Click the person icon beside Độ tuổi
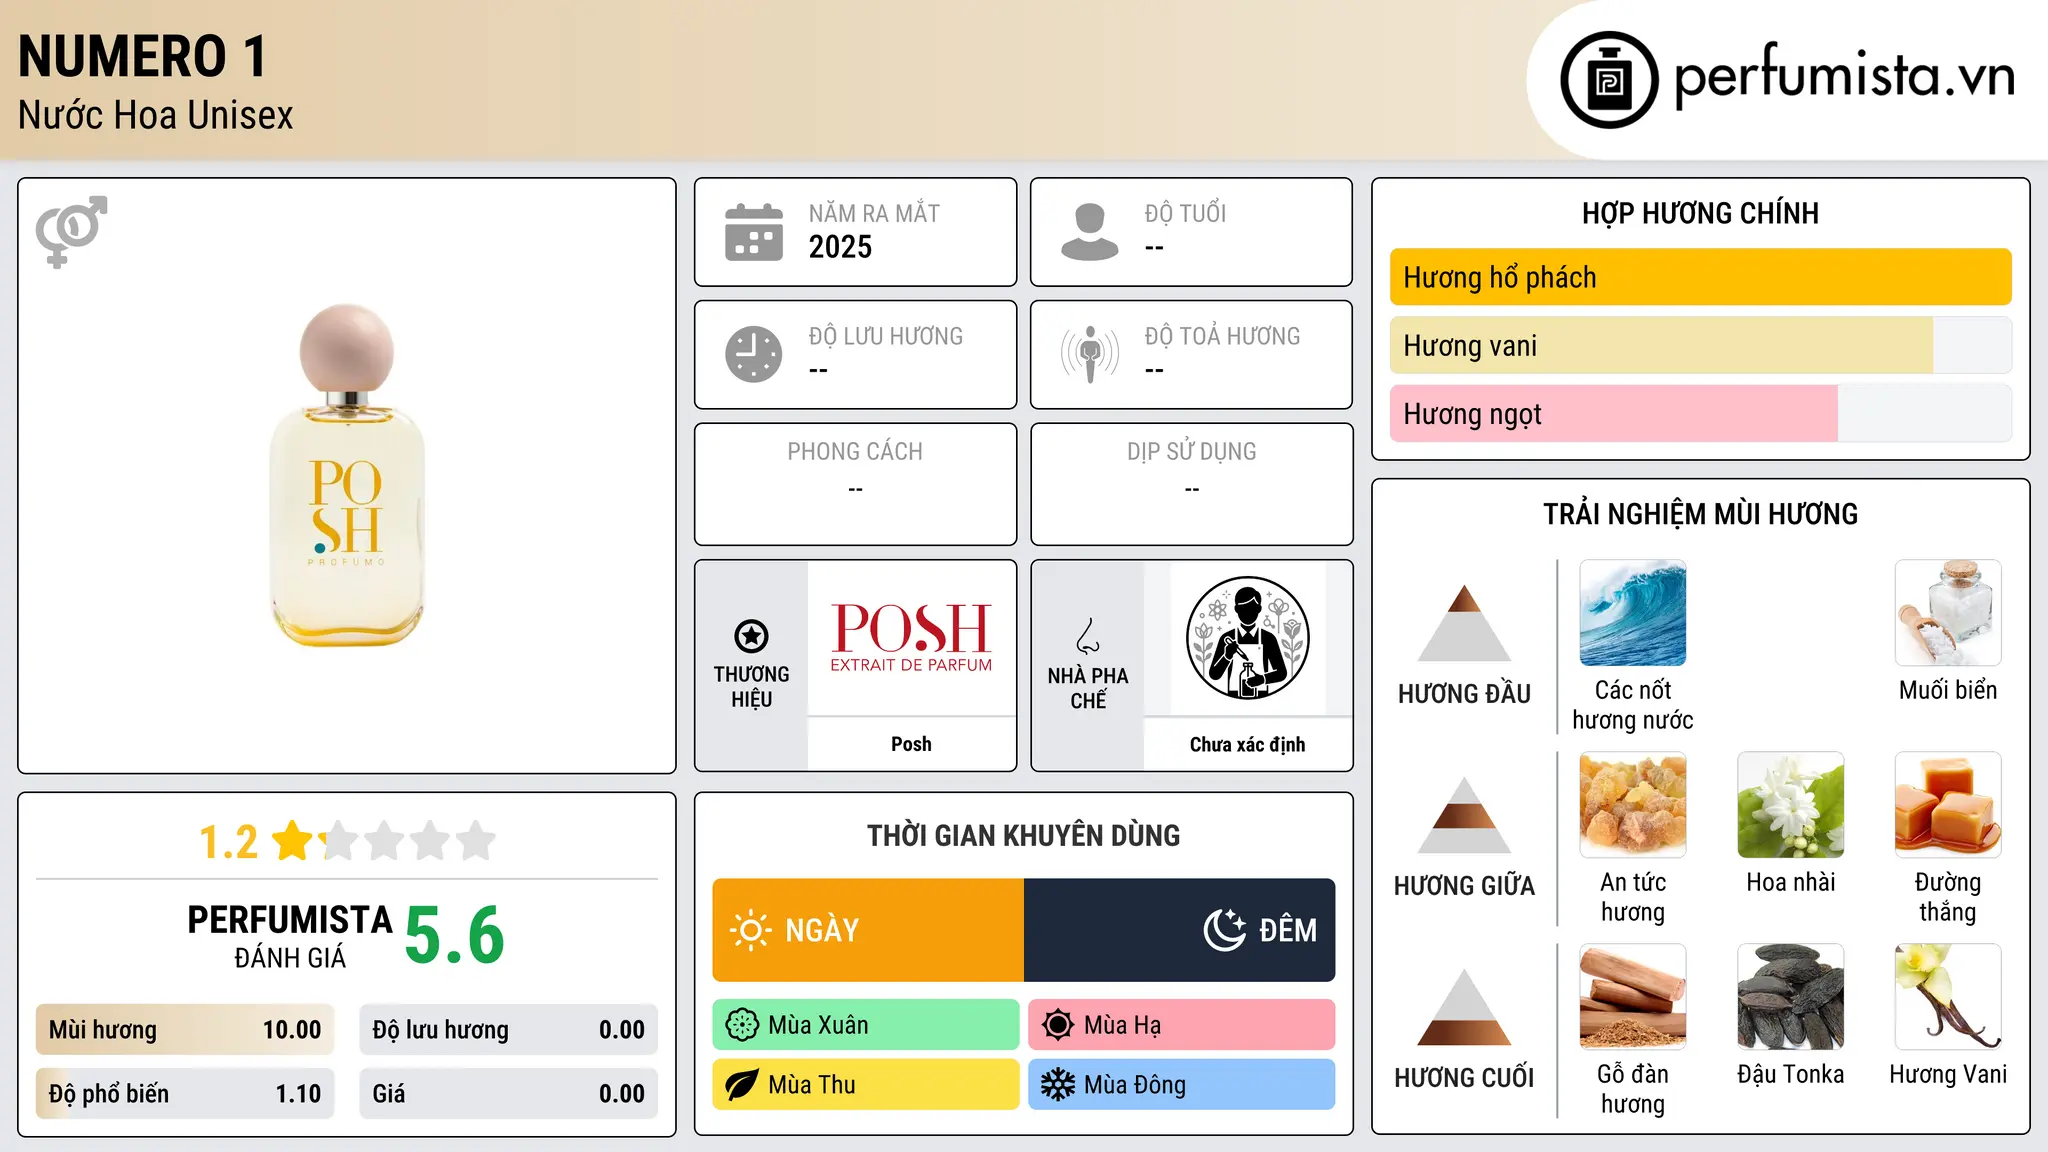The height and width of the screenshot is (1152, 2048). tap(1089, 232)
